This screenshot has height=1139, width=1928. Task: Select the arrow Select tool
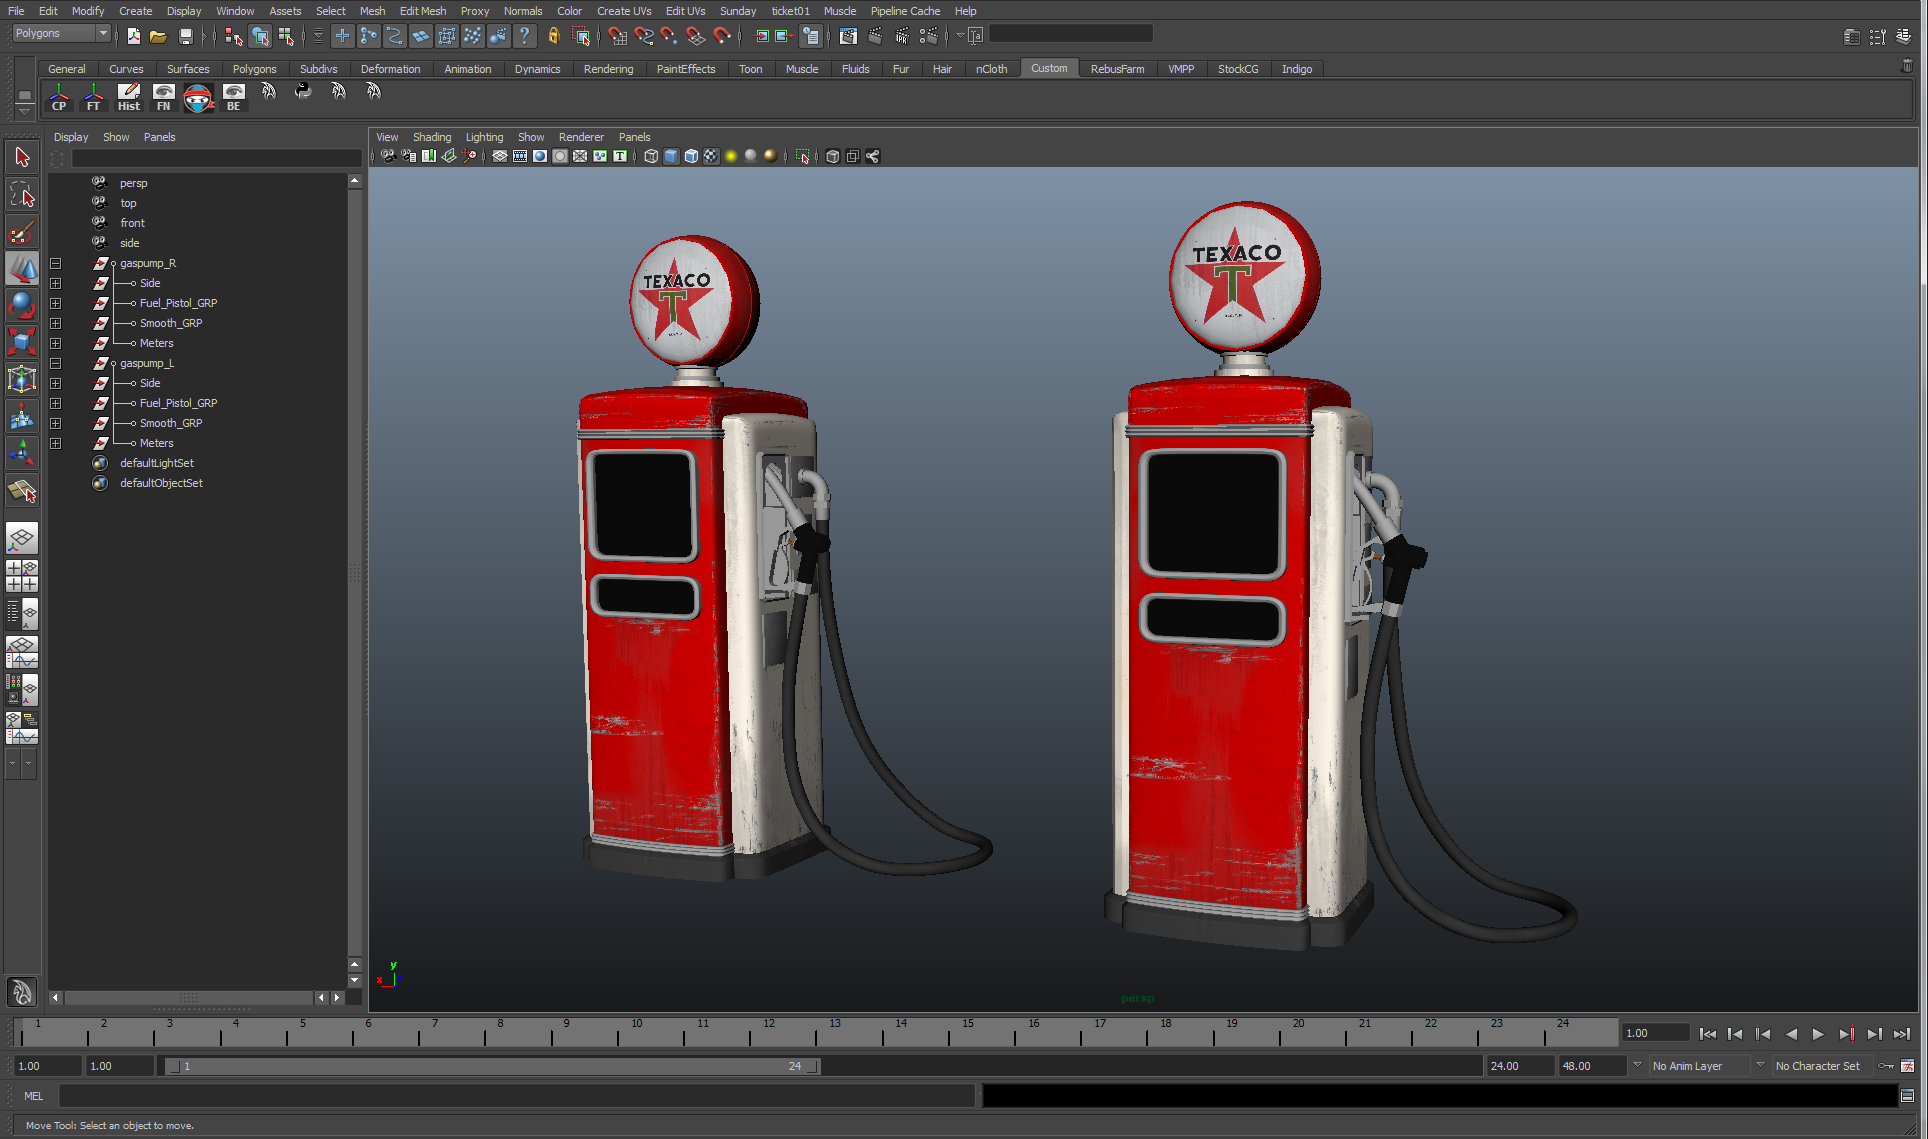(x=22, y=157)
